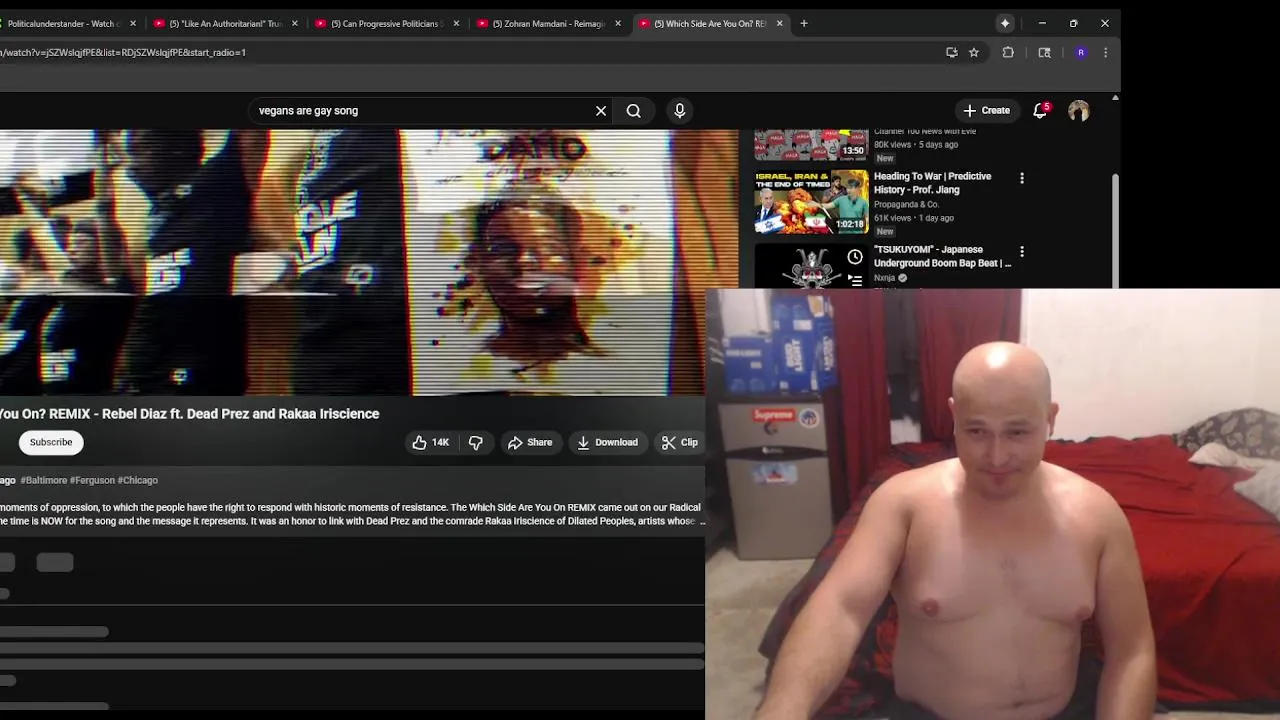Minimize the browser window
Image resolution: width=1280 pixels, height=720 pixels.
[1041, 23]
